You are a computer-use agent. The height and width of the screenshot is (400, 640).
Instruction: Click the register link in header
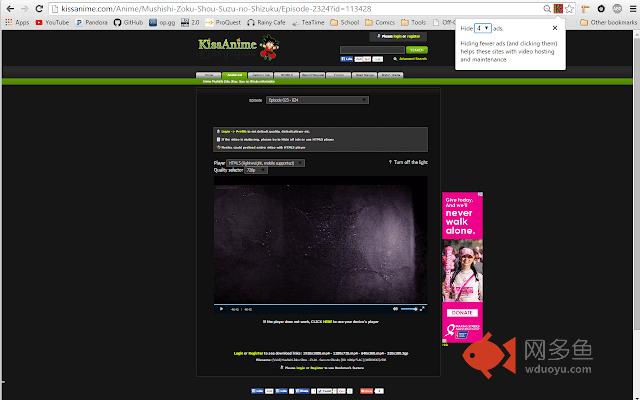pyautogui.click(x=413, y=36)
